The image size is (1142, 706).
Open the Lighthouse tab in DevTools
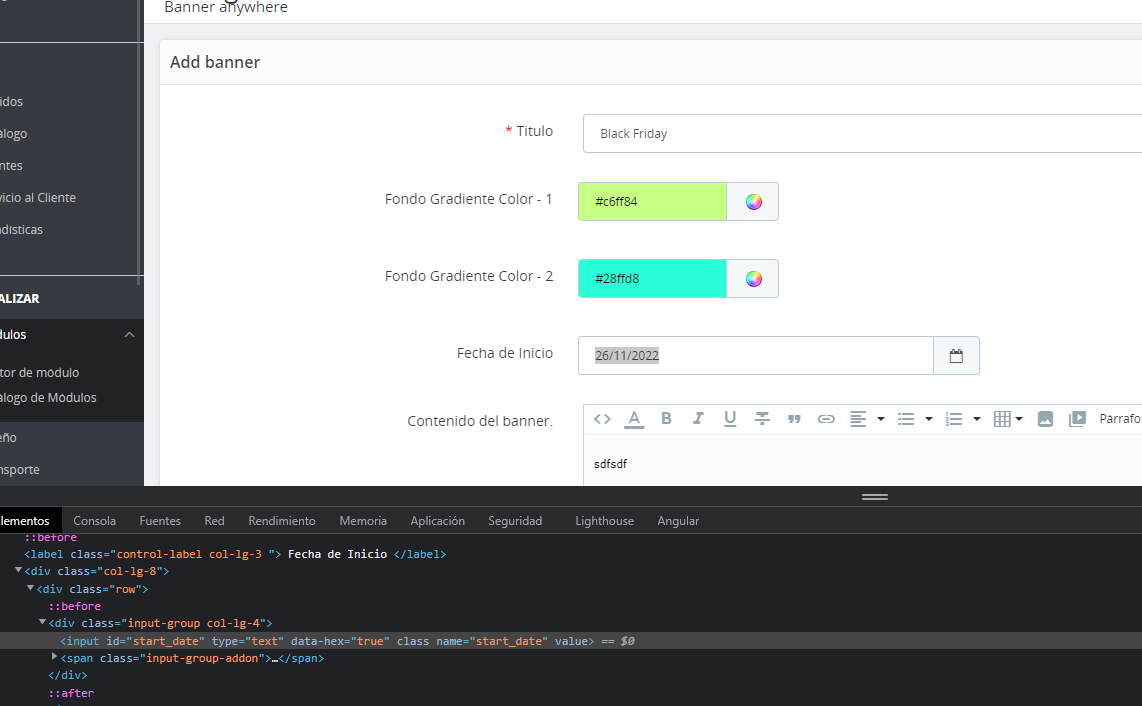click(604, 521)
